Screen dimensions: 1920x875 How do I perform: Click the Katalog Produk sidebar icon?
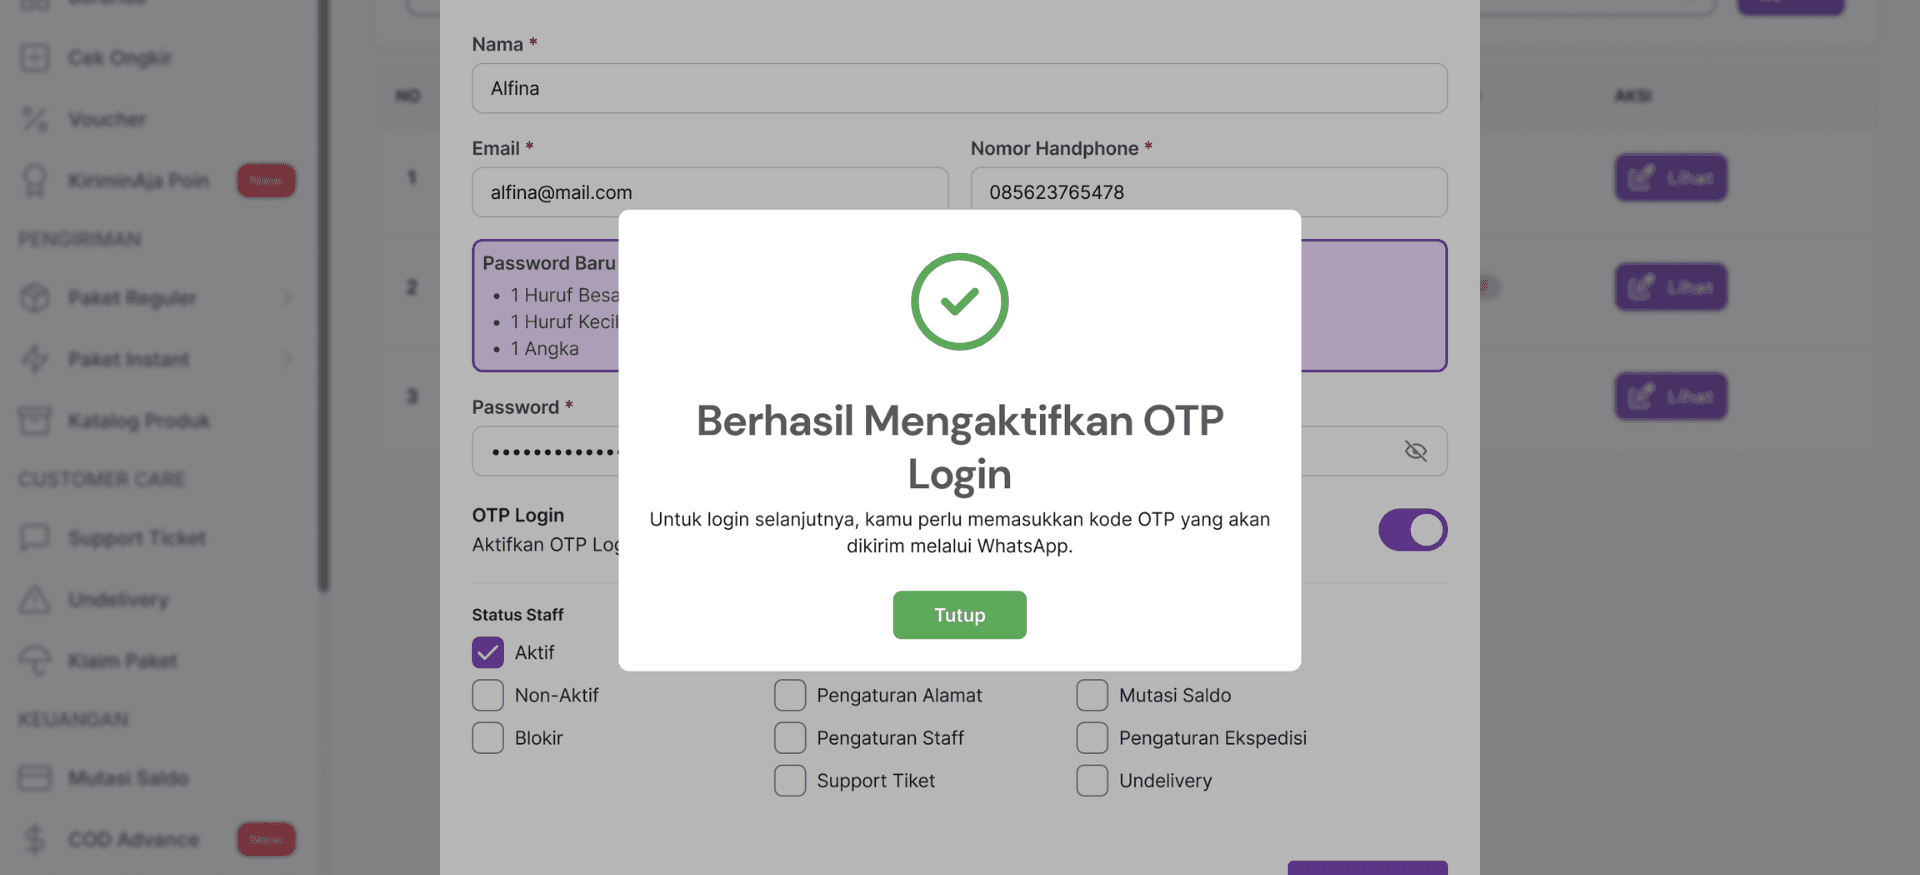click(x=35, y=420)
